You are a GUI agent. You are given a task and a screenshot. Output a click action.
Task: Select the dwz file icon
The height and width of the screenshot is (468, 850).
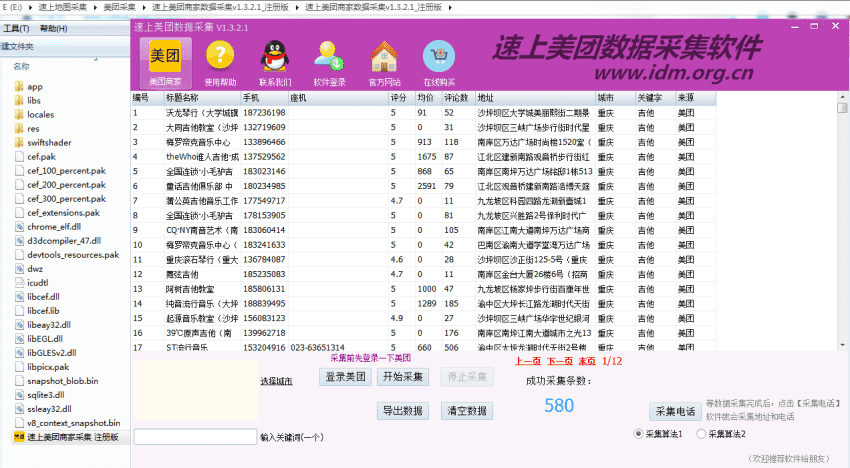(x=19, y=269)
